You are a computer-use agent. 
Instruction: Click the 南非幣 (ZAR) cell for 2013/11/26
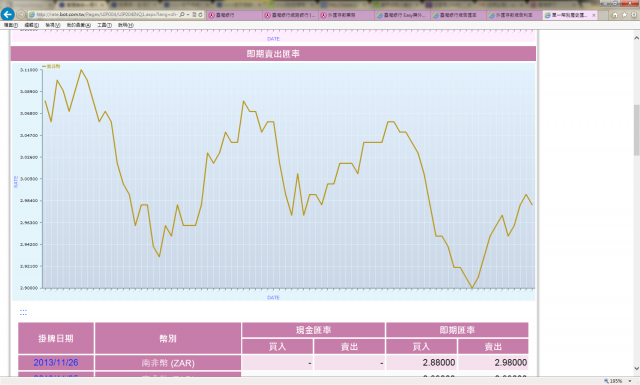click(x=168, y=363)
